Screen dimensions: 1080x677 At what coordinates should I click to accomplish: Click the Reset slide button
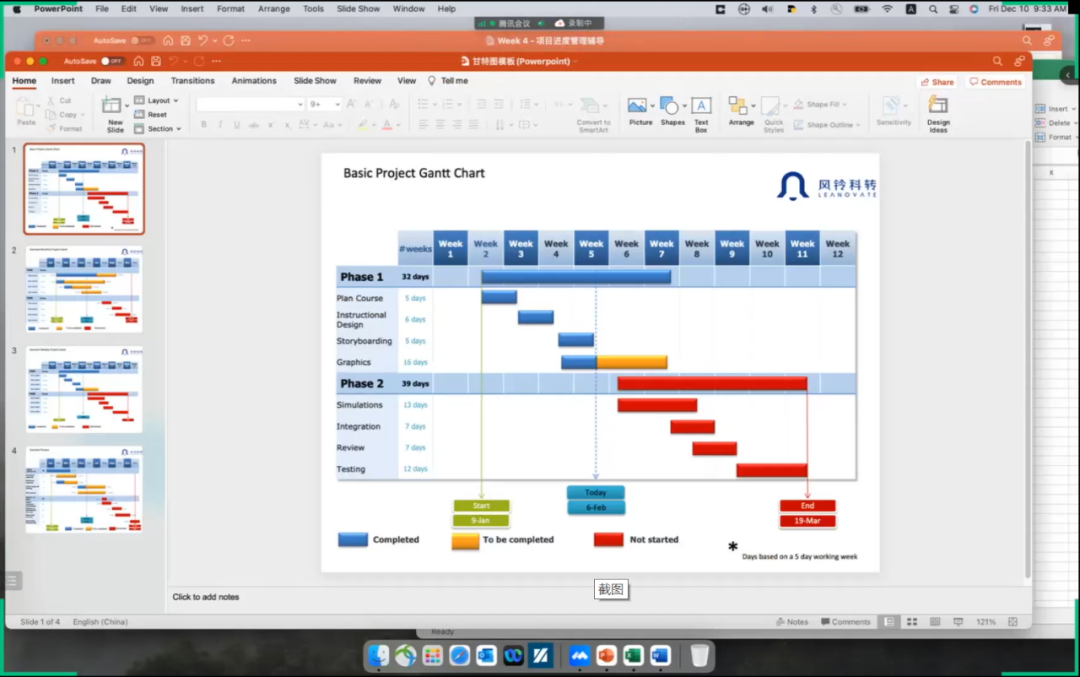click(x=151, y=114)
